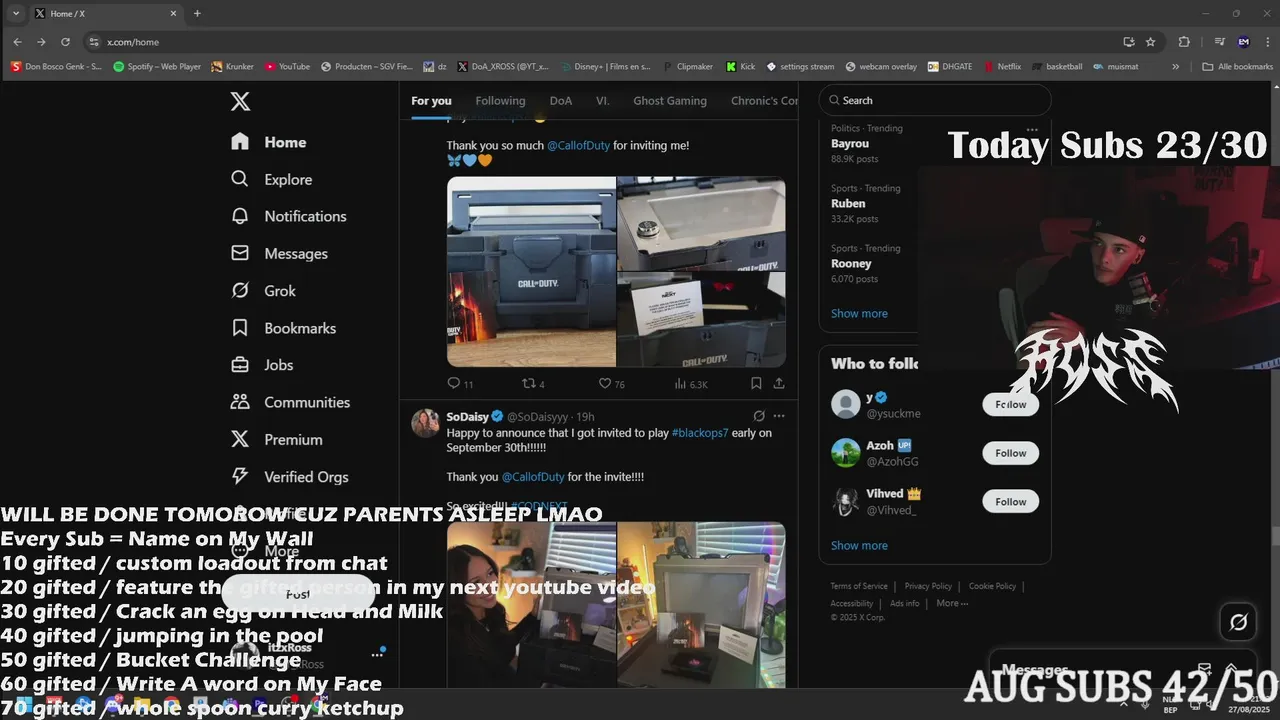This screenshot has height=720, width=1280.
Task: Open the Krunker bookmark
Action: 232,66
